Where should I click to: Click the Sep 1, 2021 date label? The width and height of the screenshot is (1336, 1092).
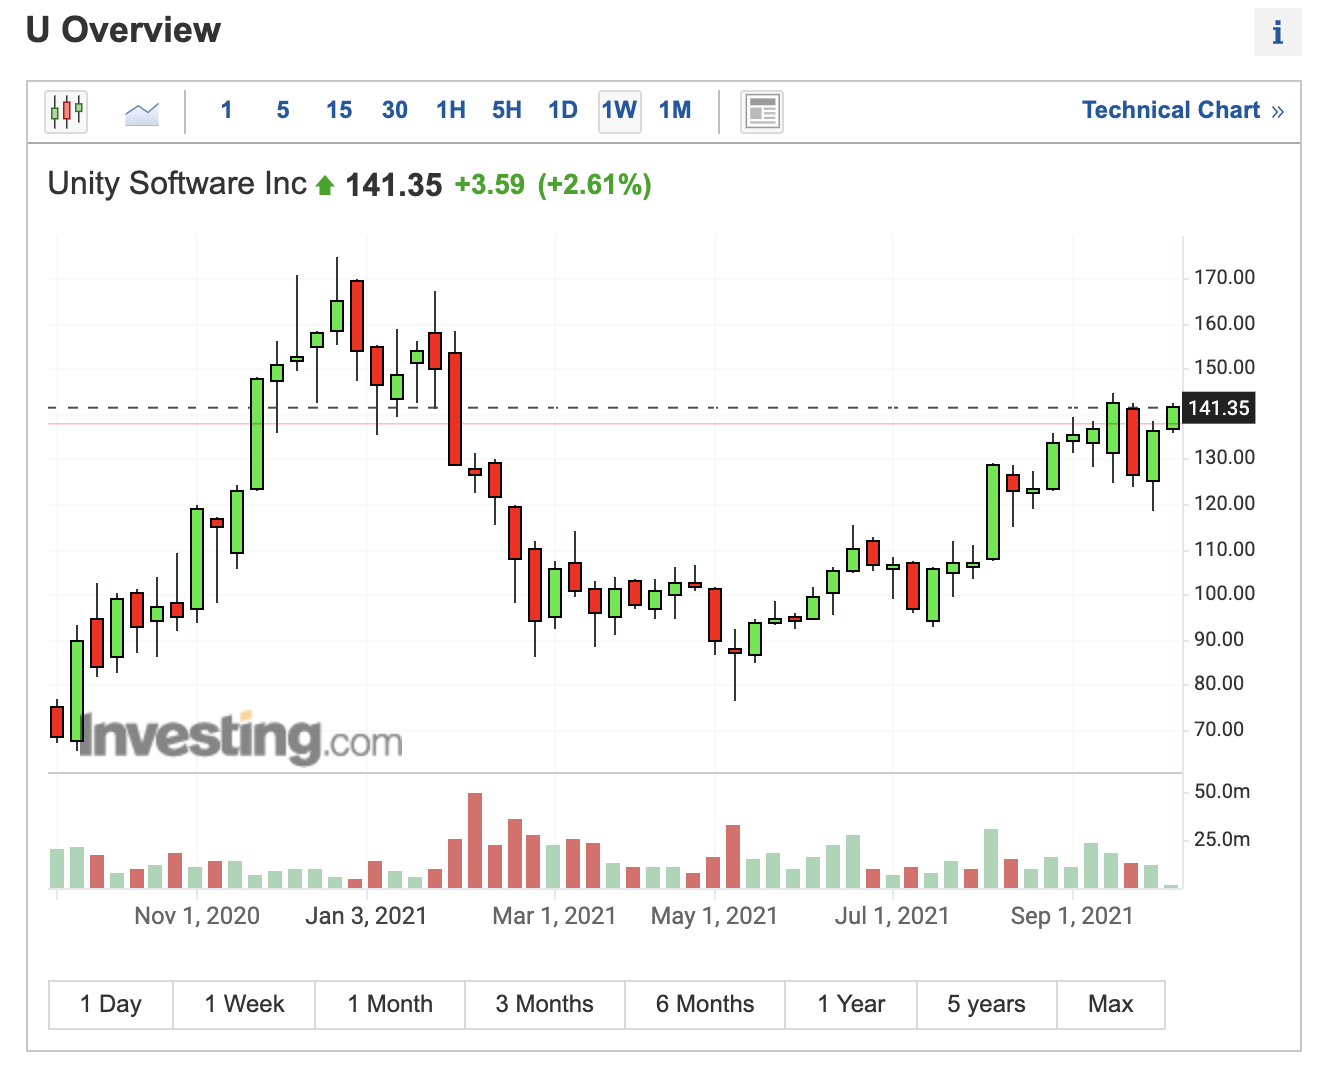coord(1072,916)
